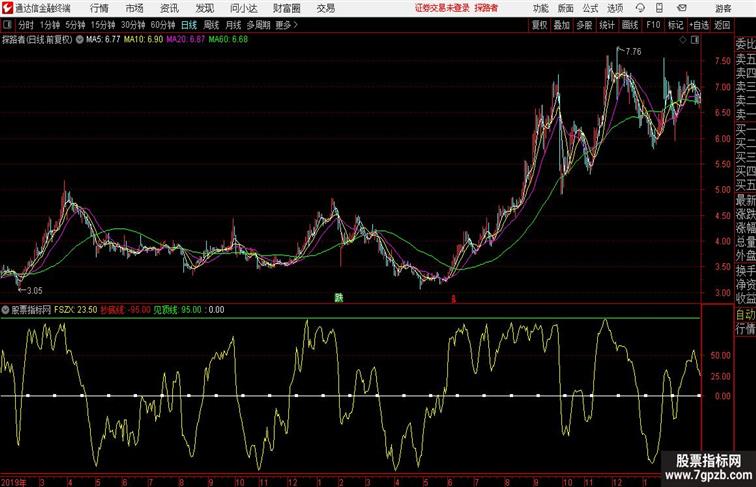Click the green 跌 marker under the chart

click(339, 298)
